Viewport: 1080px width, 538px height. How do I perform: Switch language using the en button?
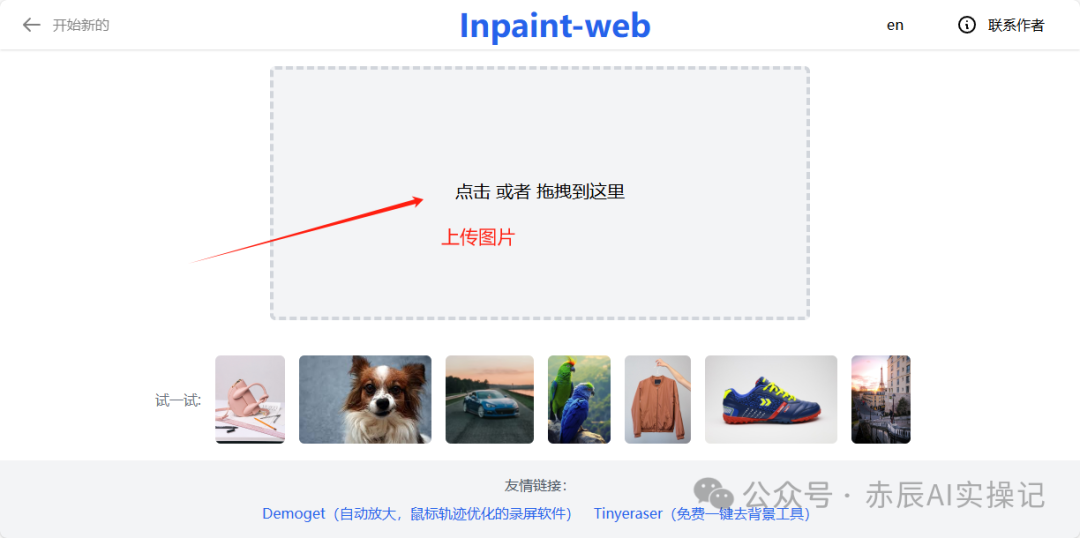[x=895, y=25]
